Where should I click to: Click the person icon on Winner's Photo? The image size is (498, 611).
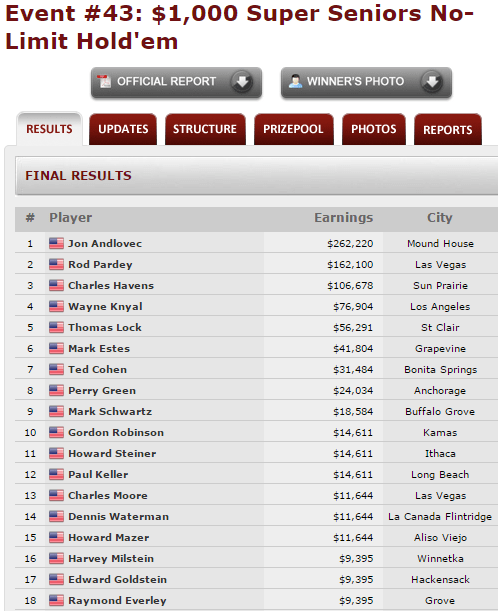(295, 81)
